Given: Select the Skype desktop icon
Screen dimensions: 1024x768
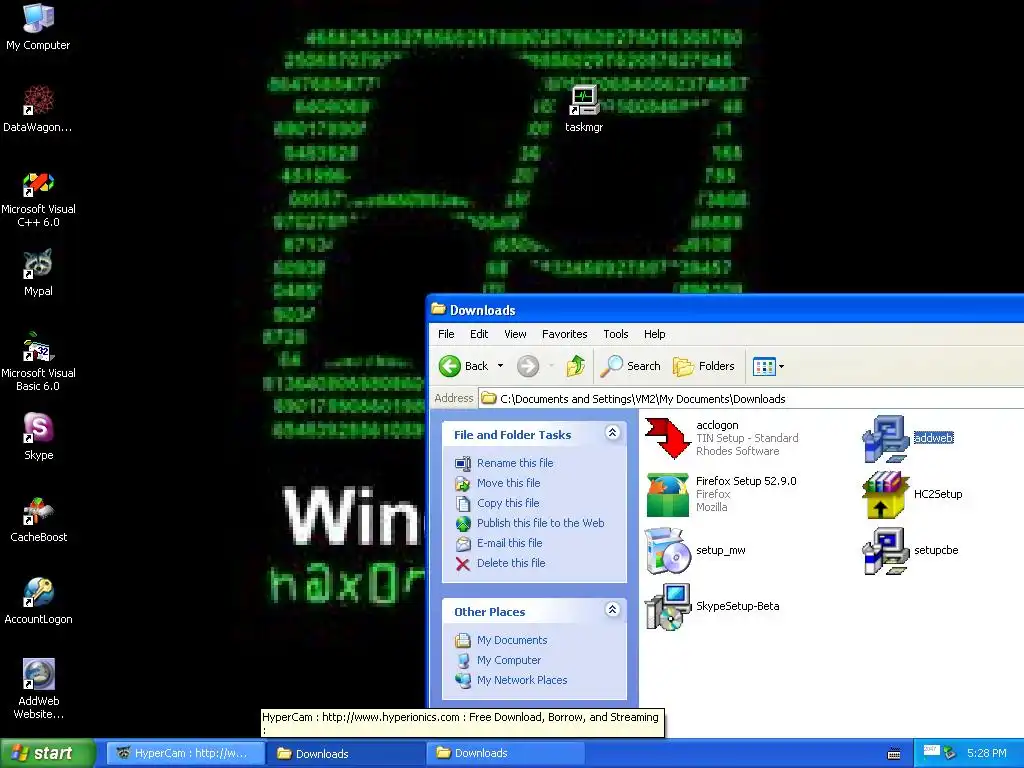Looking at the screenshot, I should click(39, 437).
